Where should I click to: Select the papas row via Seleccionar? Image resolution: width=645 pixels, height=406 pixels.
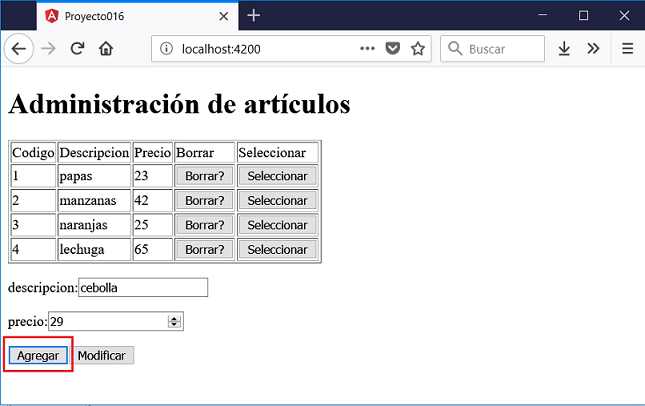point(278,176)
